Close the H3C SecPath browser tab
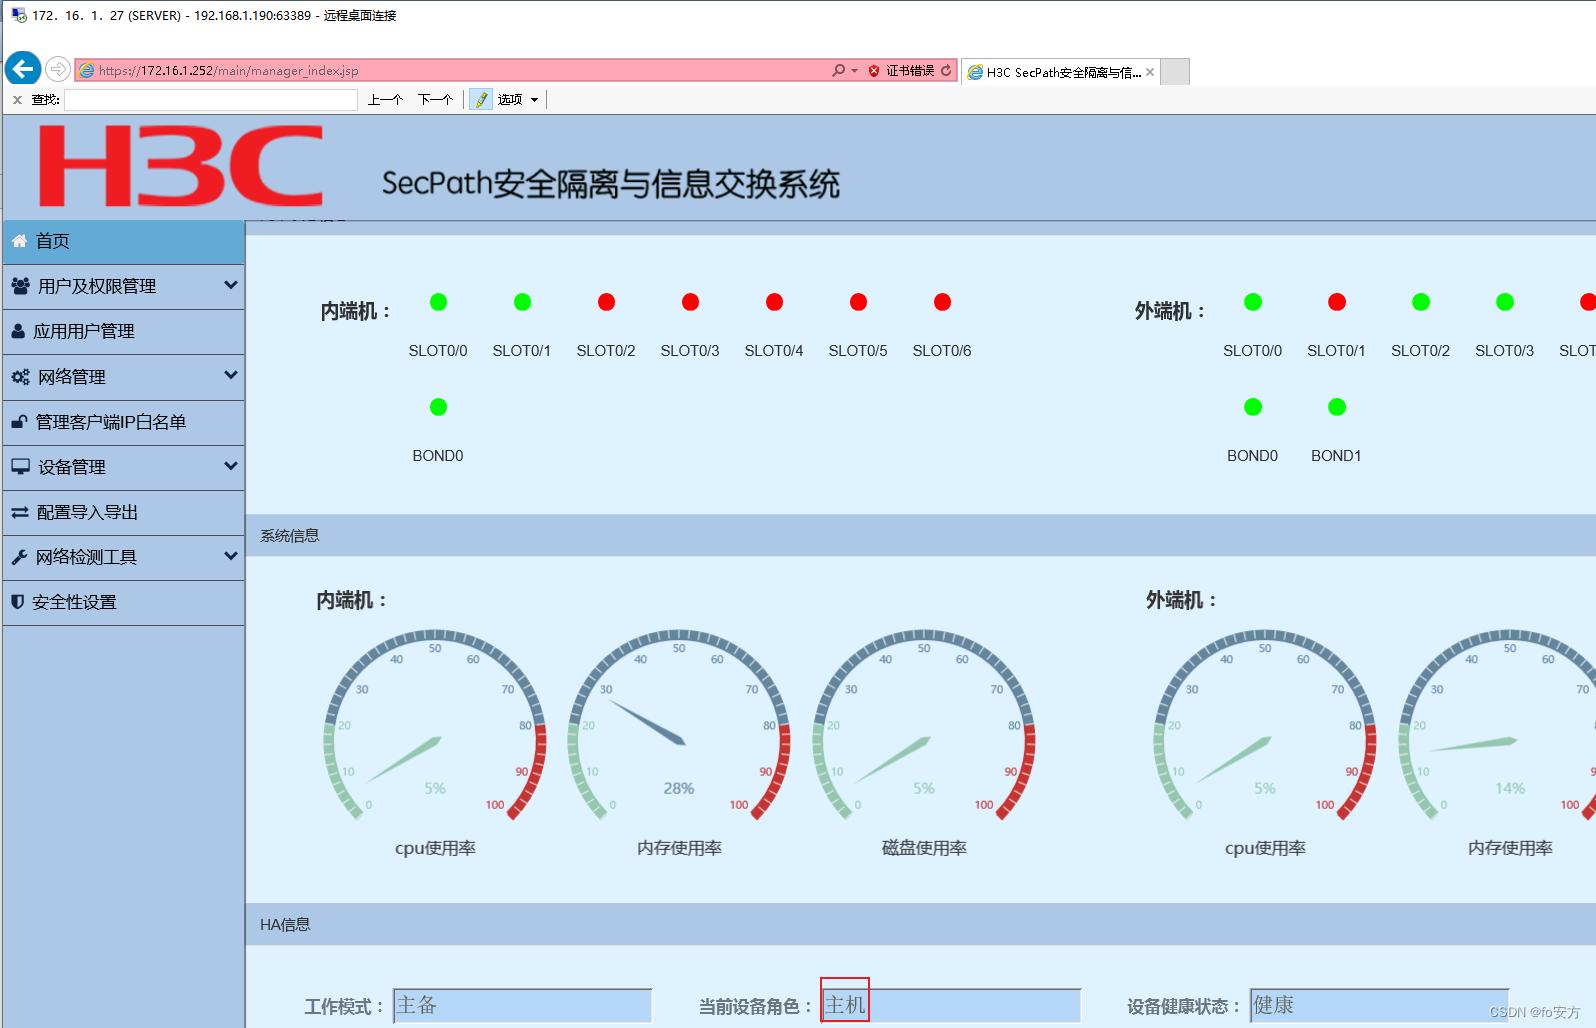The height and width of the screenshot is (1028, 1596). 1150,72
